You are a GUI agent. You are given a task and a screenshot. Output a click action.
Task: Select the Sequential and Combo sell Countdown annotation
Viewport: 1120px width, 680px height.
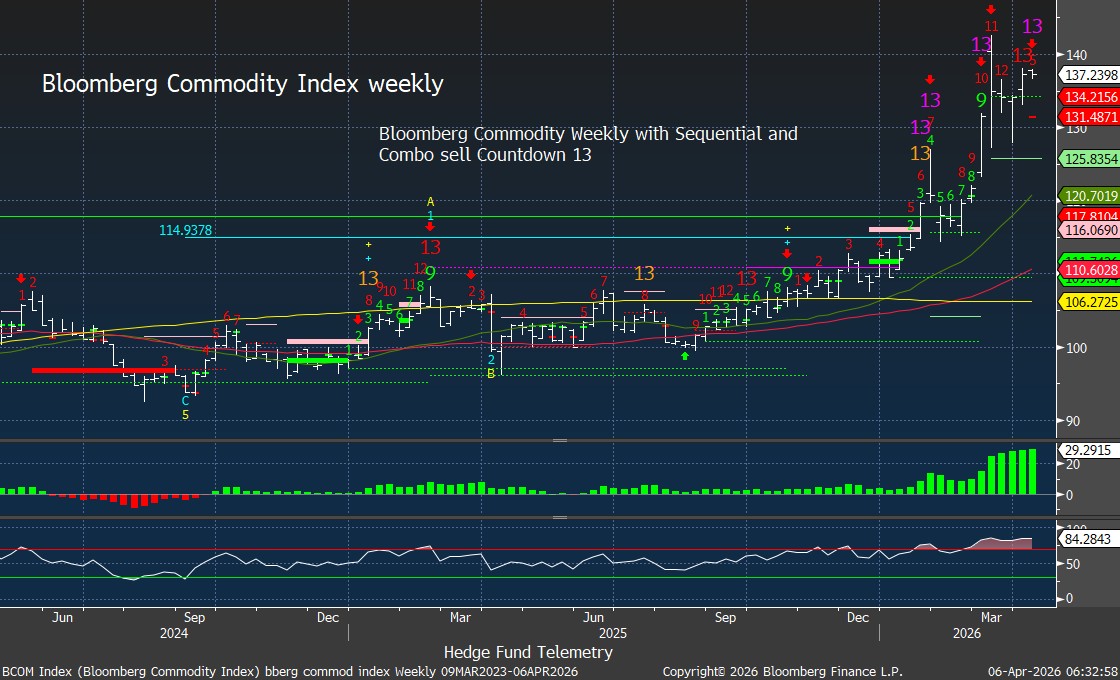[x=588, y=144]
